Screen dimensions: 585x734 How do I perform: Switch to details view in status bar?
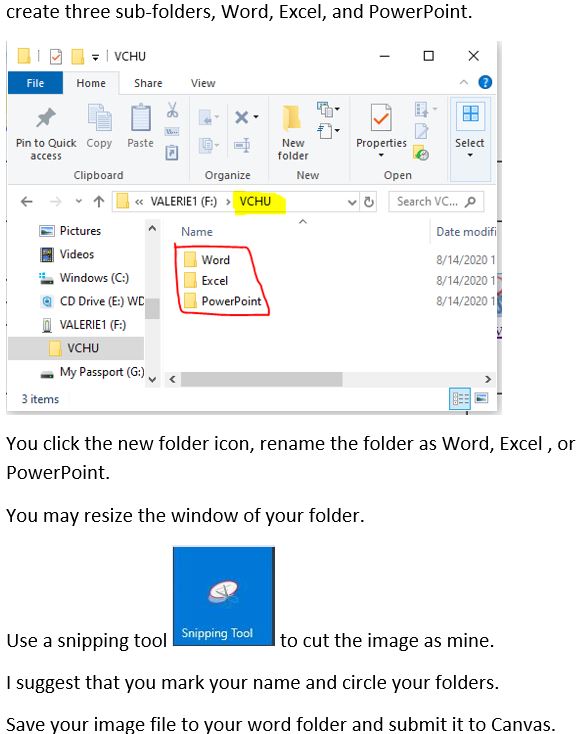click(460, 399)
